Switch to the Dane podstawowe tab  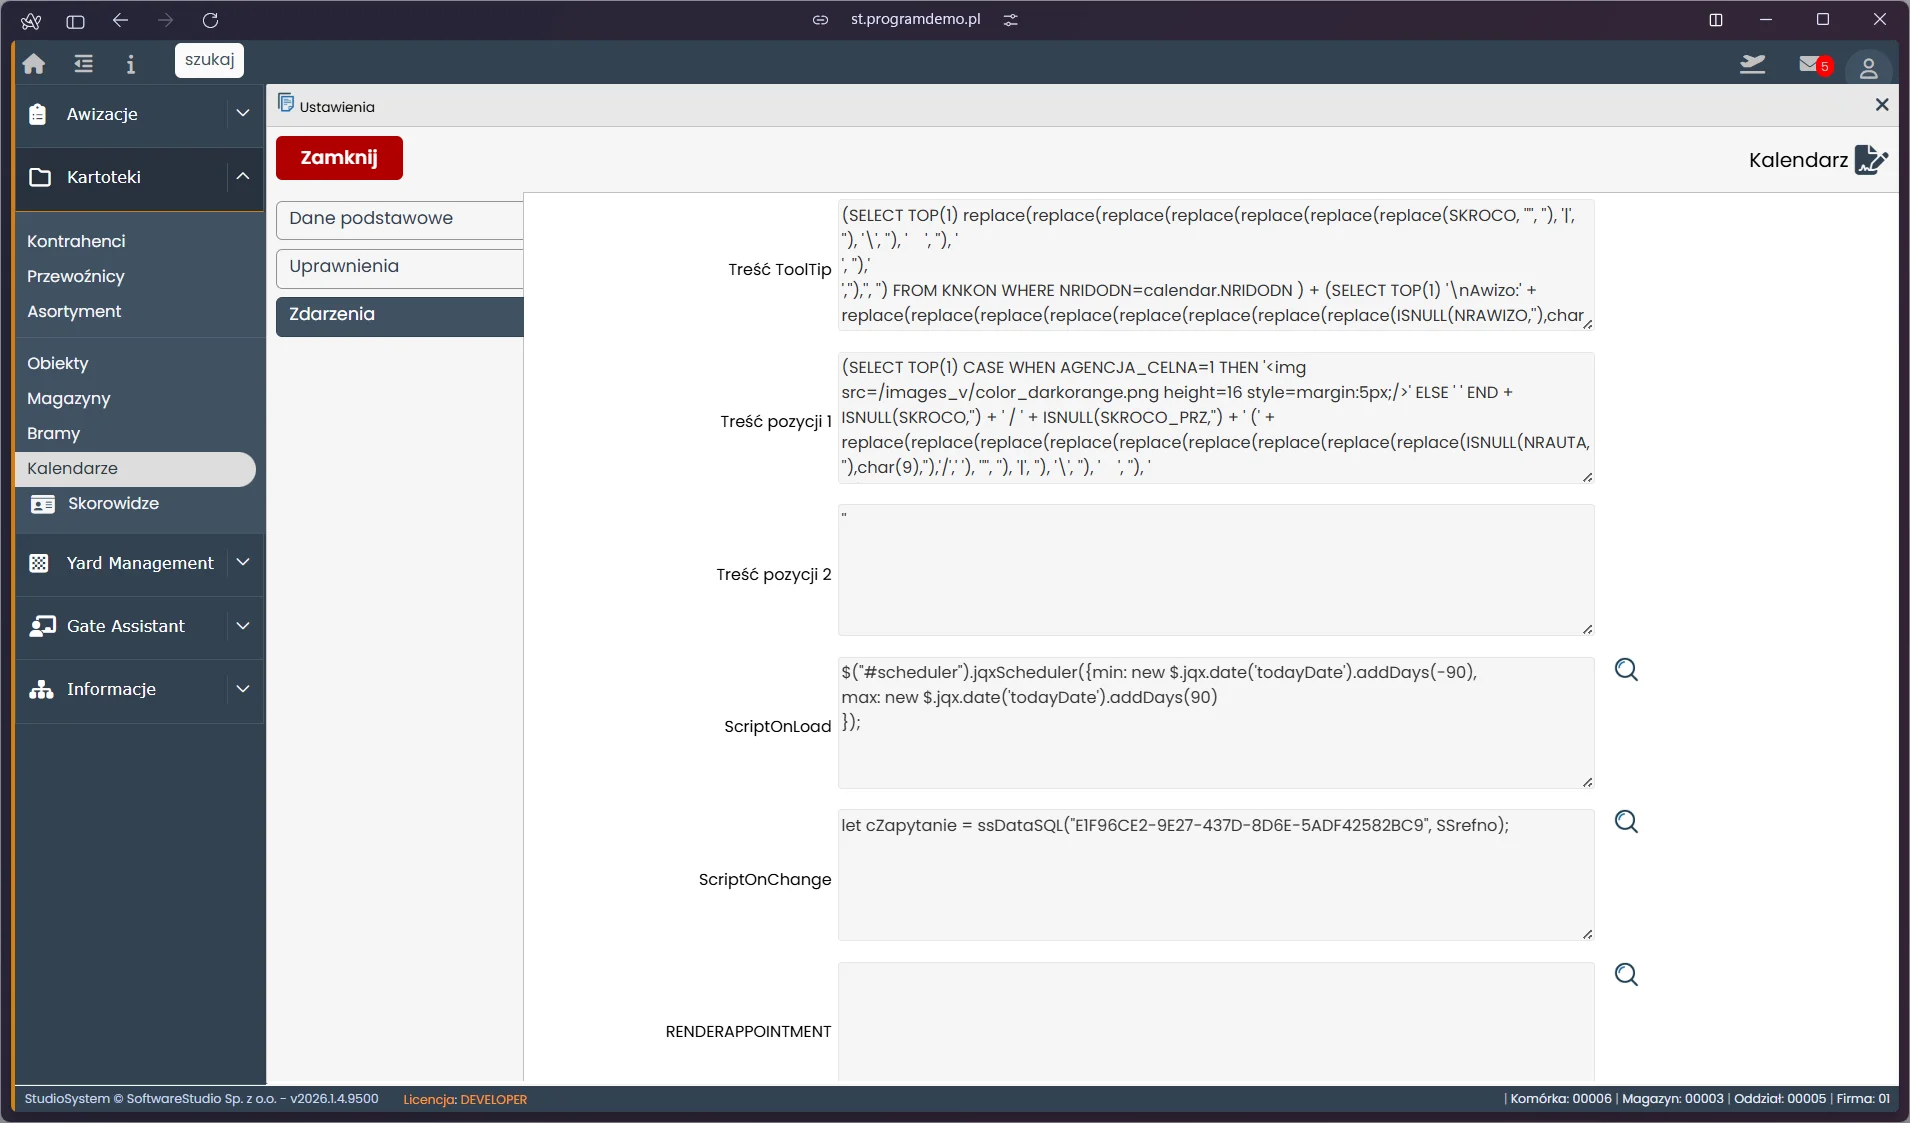pos(400,219)
